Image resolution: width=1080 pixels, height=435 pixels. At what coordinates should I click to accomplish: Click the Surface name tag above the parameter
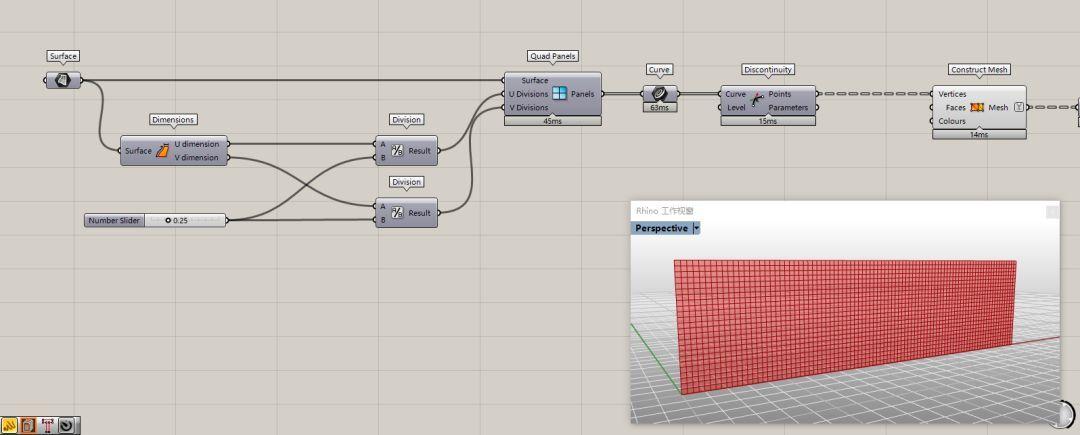pyautogui.click(x=63, y=56)
